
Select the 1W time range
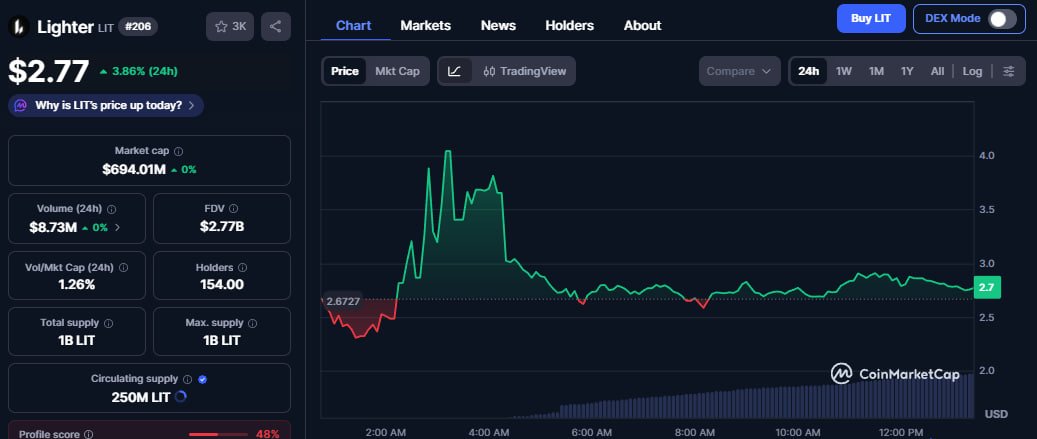click(844, 71)
